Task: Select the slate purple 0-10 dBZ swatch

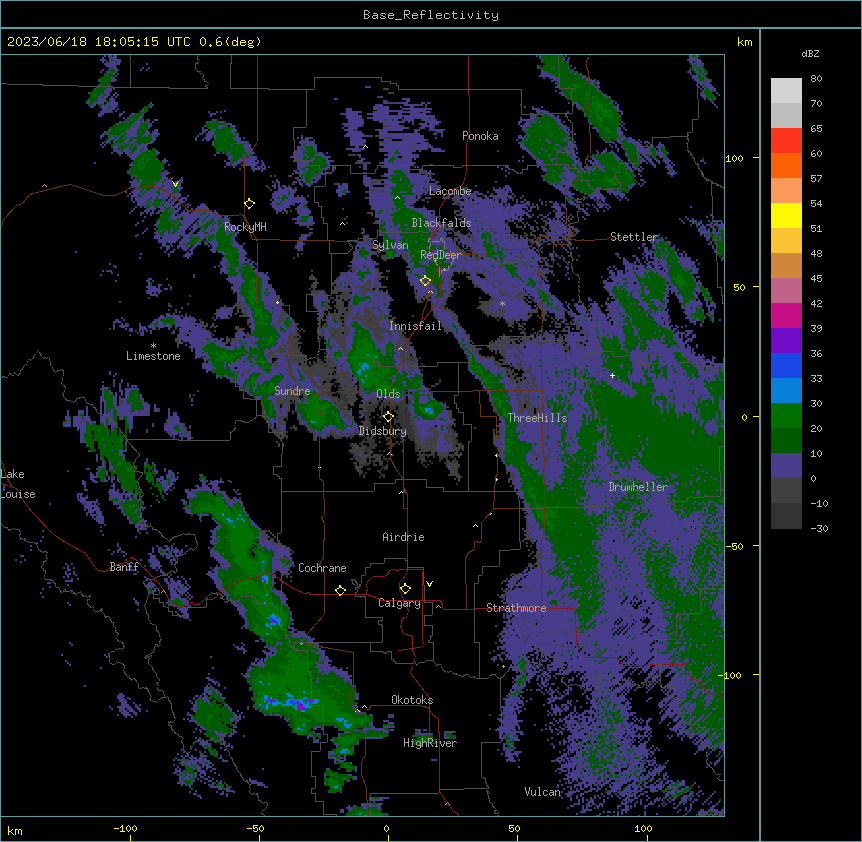Action: tap(786, 466)
